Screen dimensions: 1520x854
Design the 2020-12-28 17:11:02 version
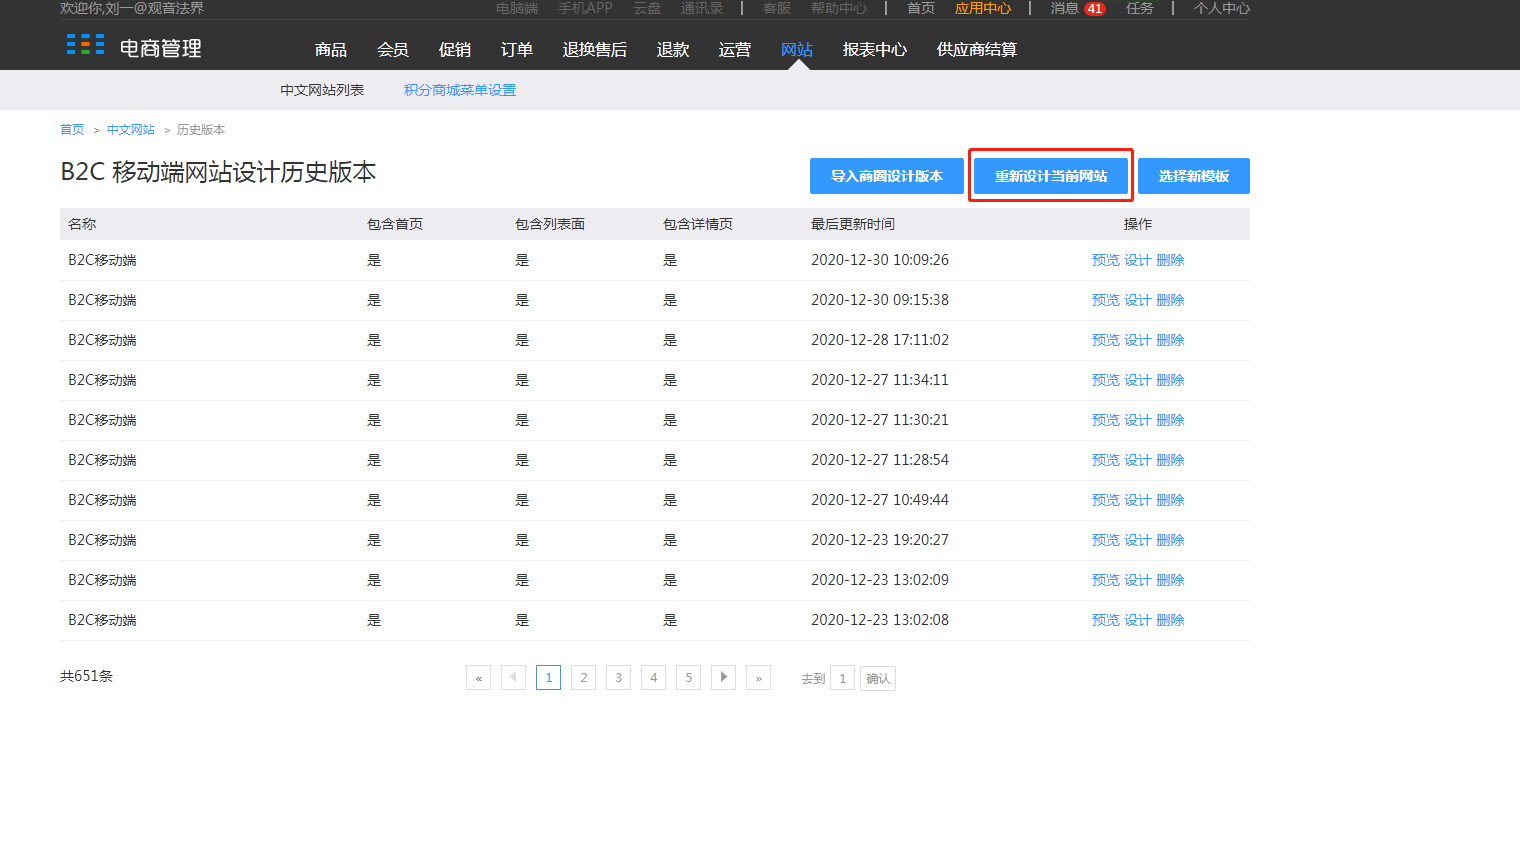pyautogui.click(x=1138, y=340)
